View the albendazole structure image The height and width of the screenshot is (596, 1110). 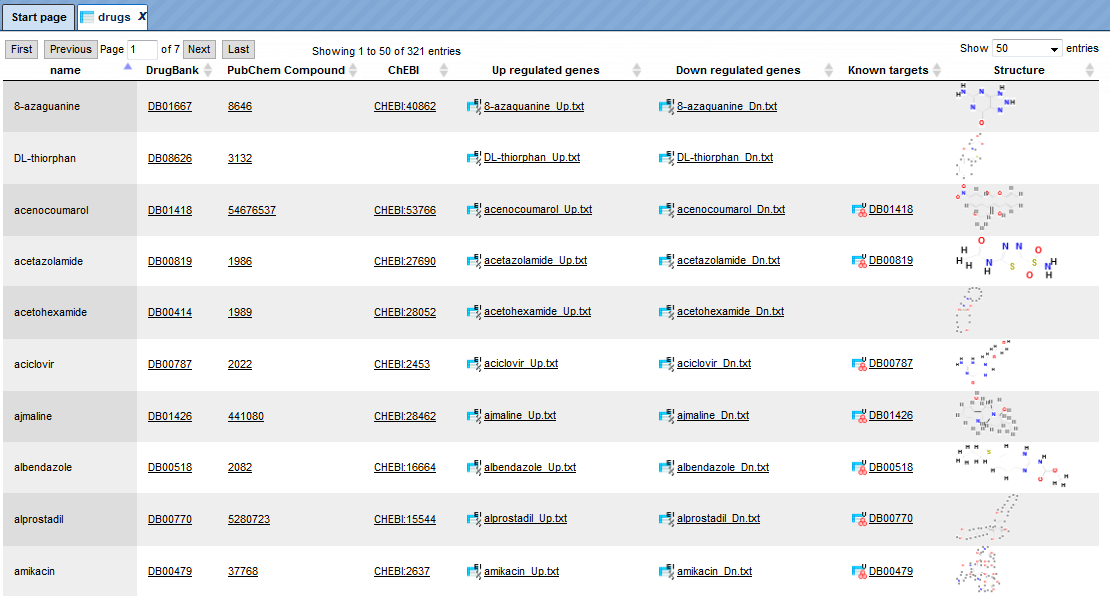tap(1012, 467)
